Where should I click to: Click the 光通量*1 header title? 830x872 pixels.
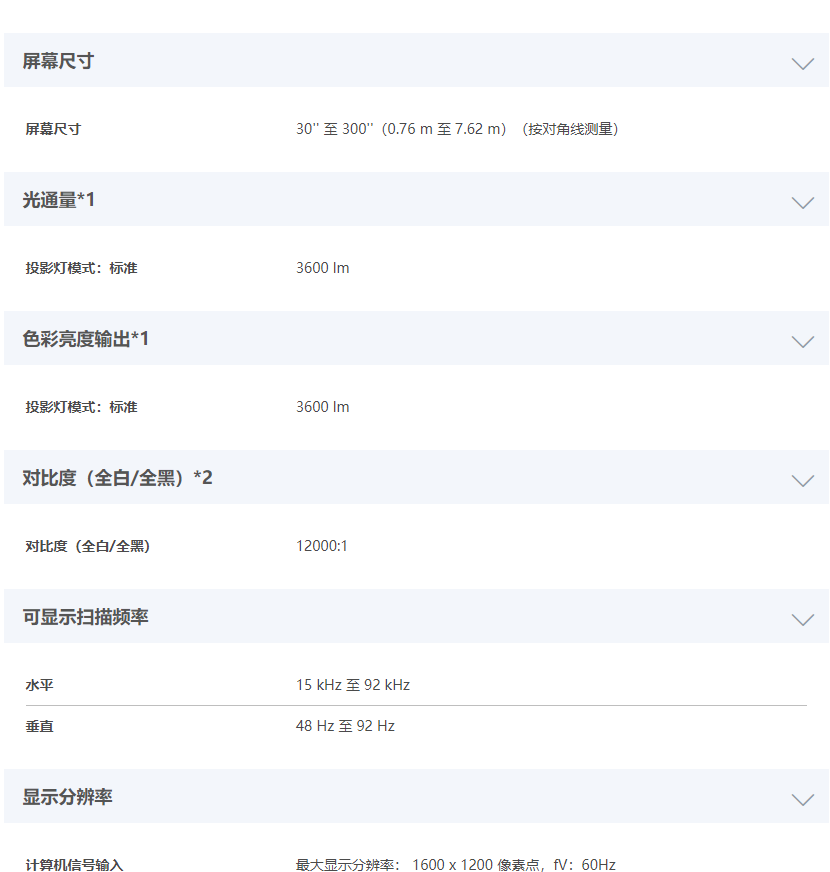(58, 200)
